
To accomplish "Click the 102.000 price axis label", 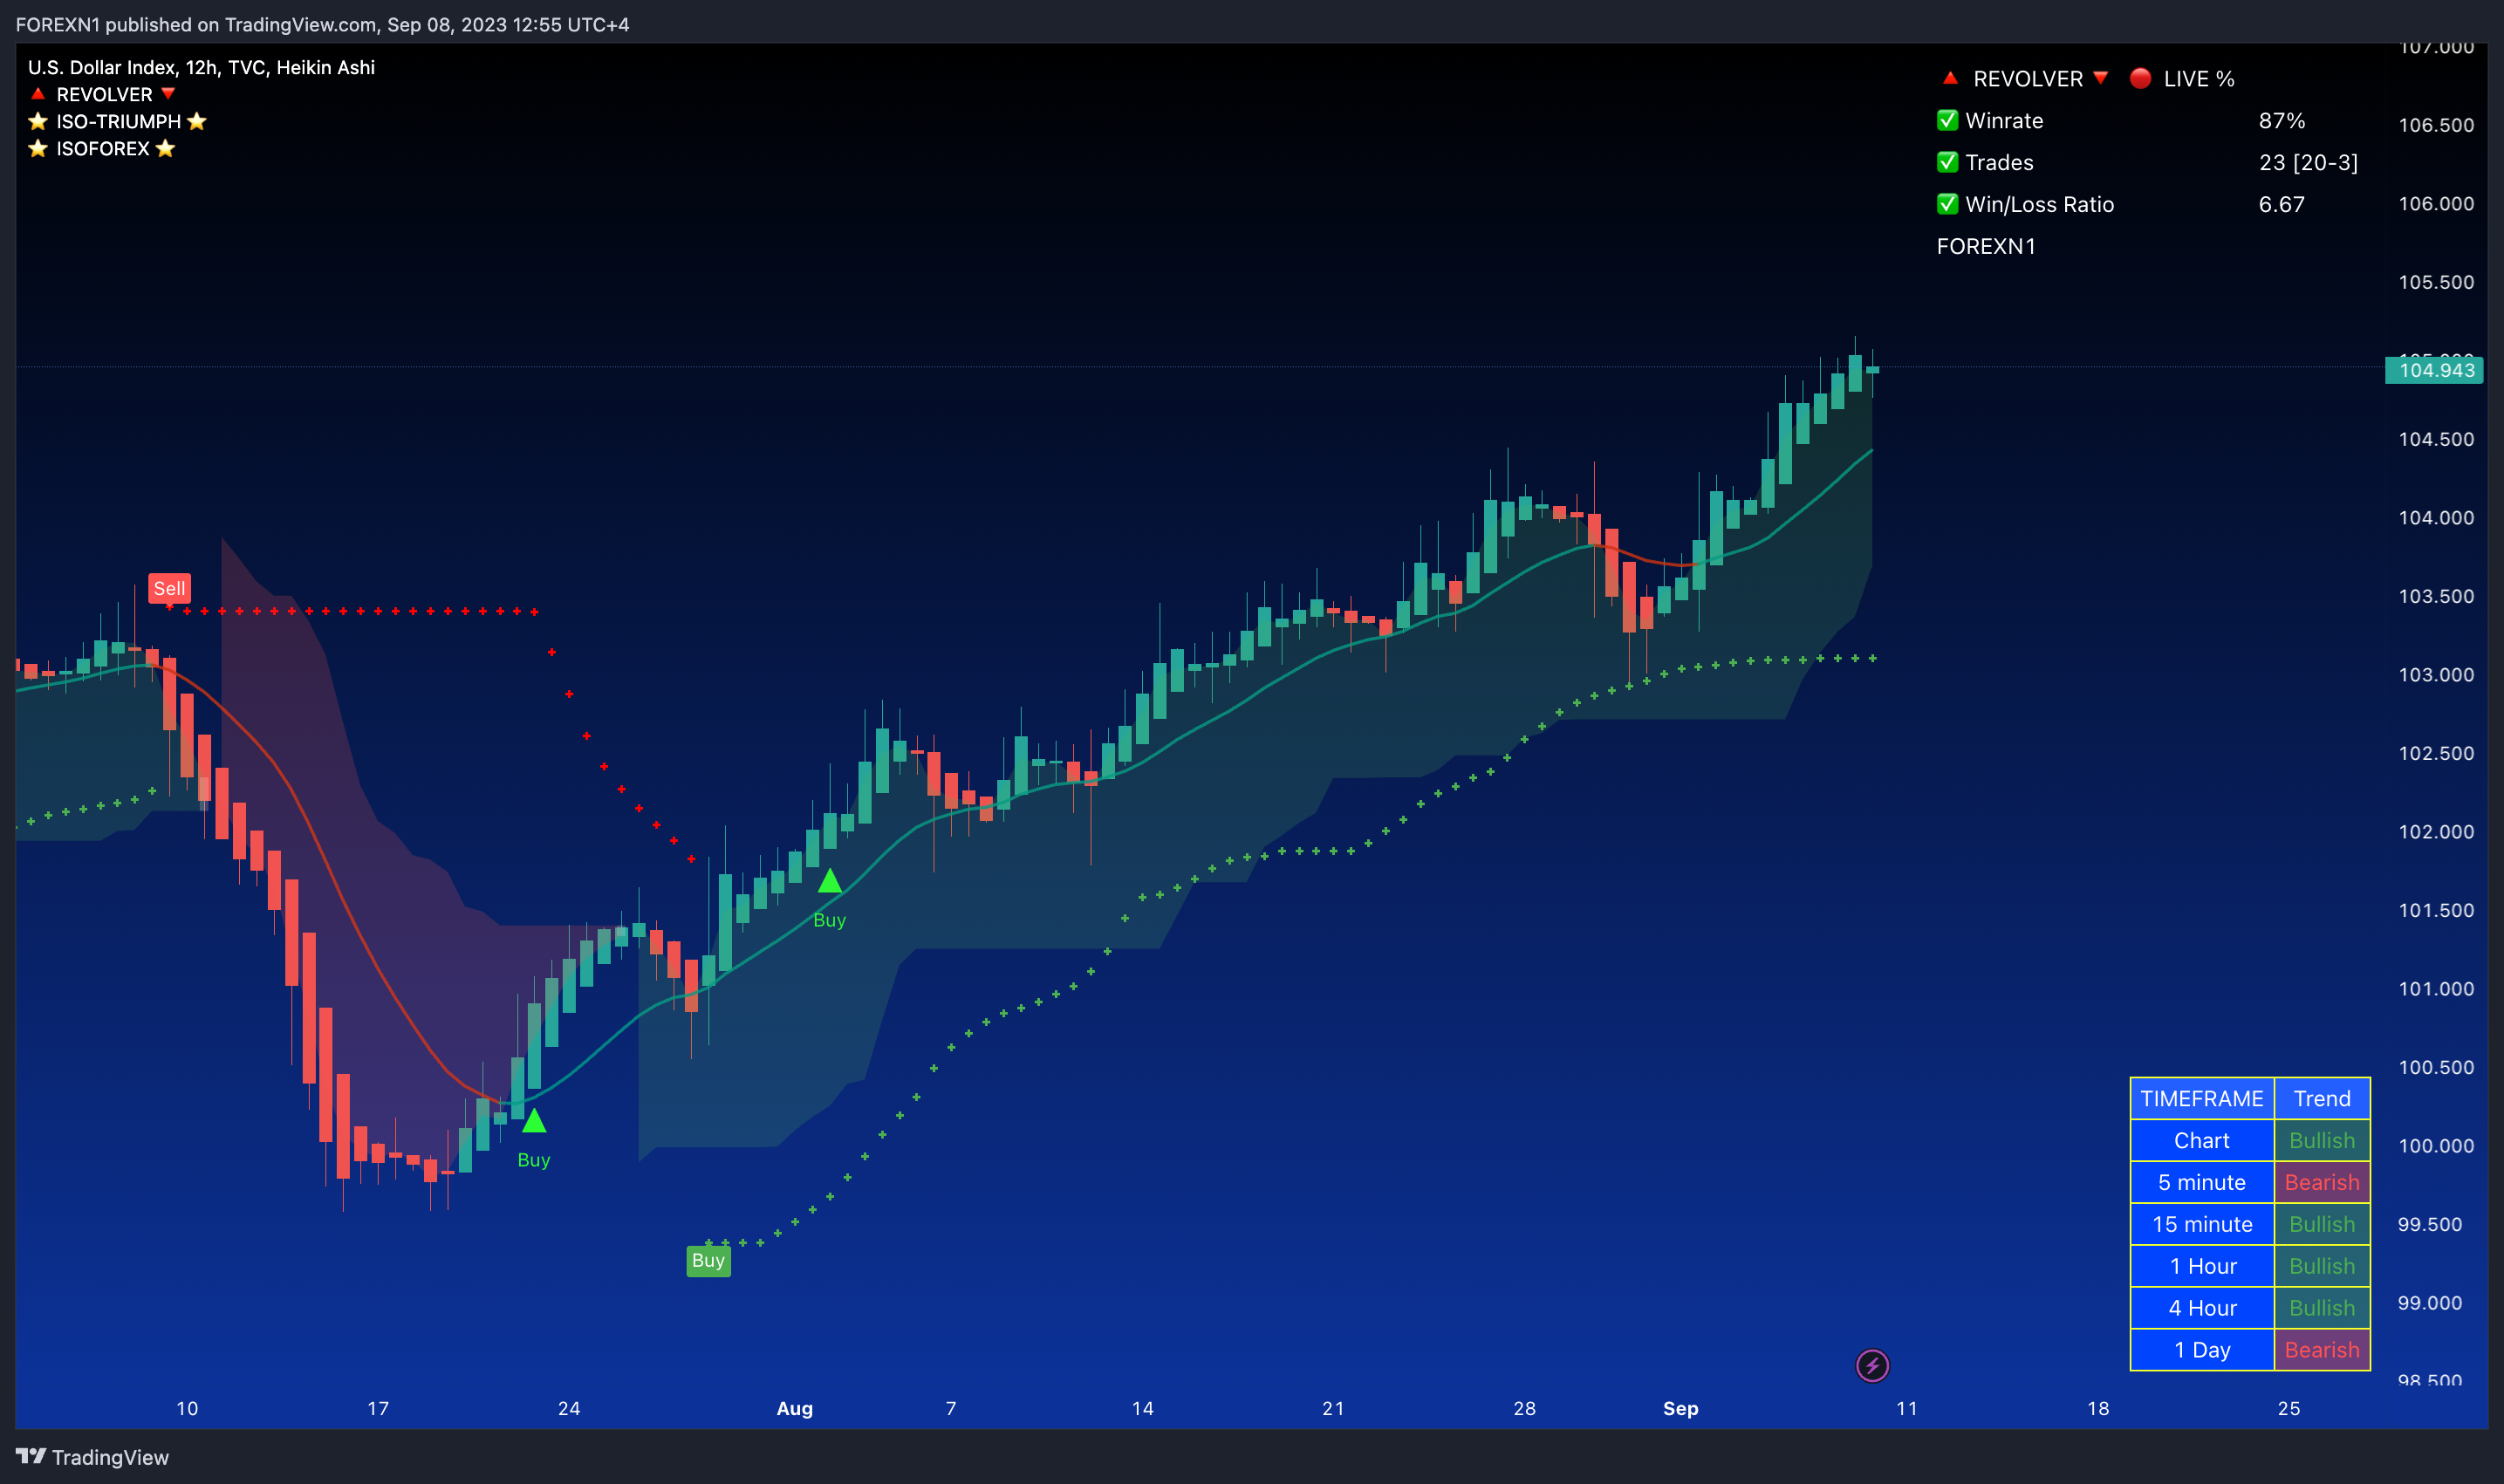I will (2436, 831).
